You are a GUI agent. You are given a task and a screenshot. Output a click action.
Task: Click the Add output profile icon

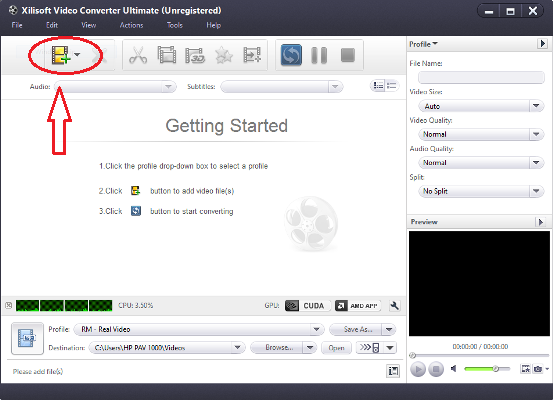pyautogui.click(x=252, y=55)
